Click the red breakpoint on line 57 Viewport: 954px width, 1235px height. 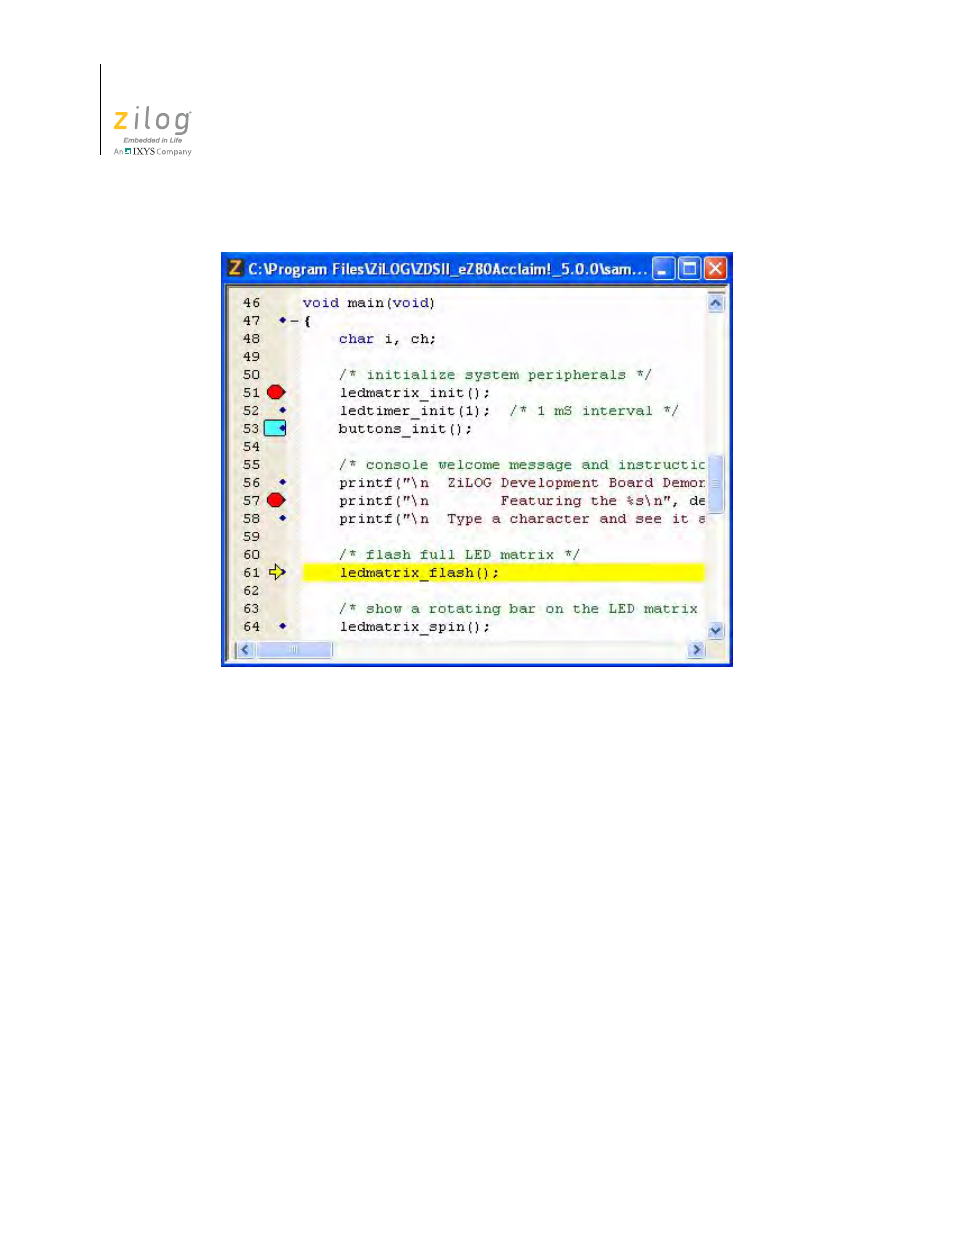point(276,500)
